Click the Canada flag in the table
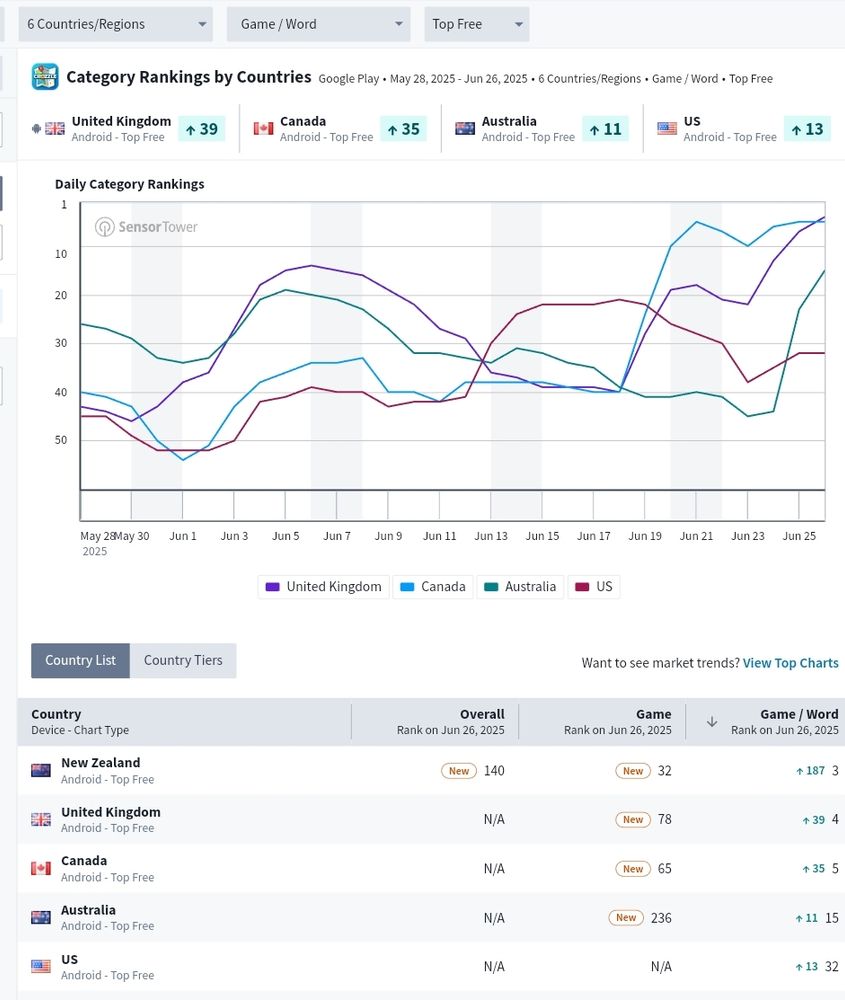The height and width of the screenshot is (1000, 845). [41, 869]
